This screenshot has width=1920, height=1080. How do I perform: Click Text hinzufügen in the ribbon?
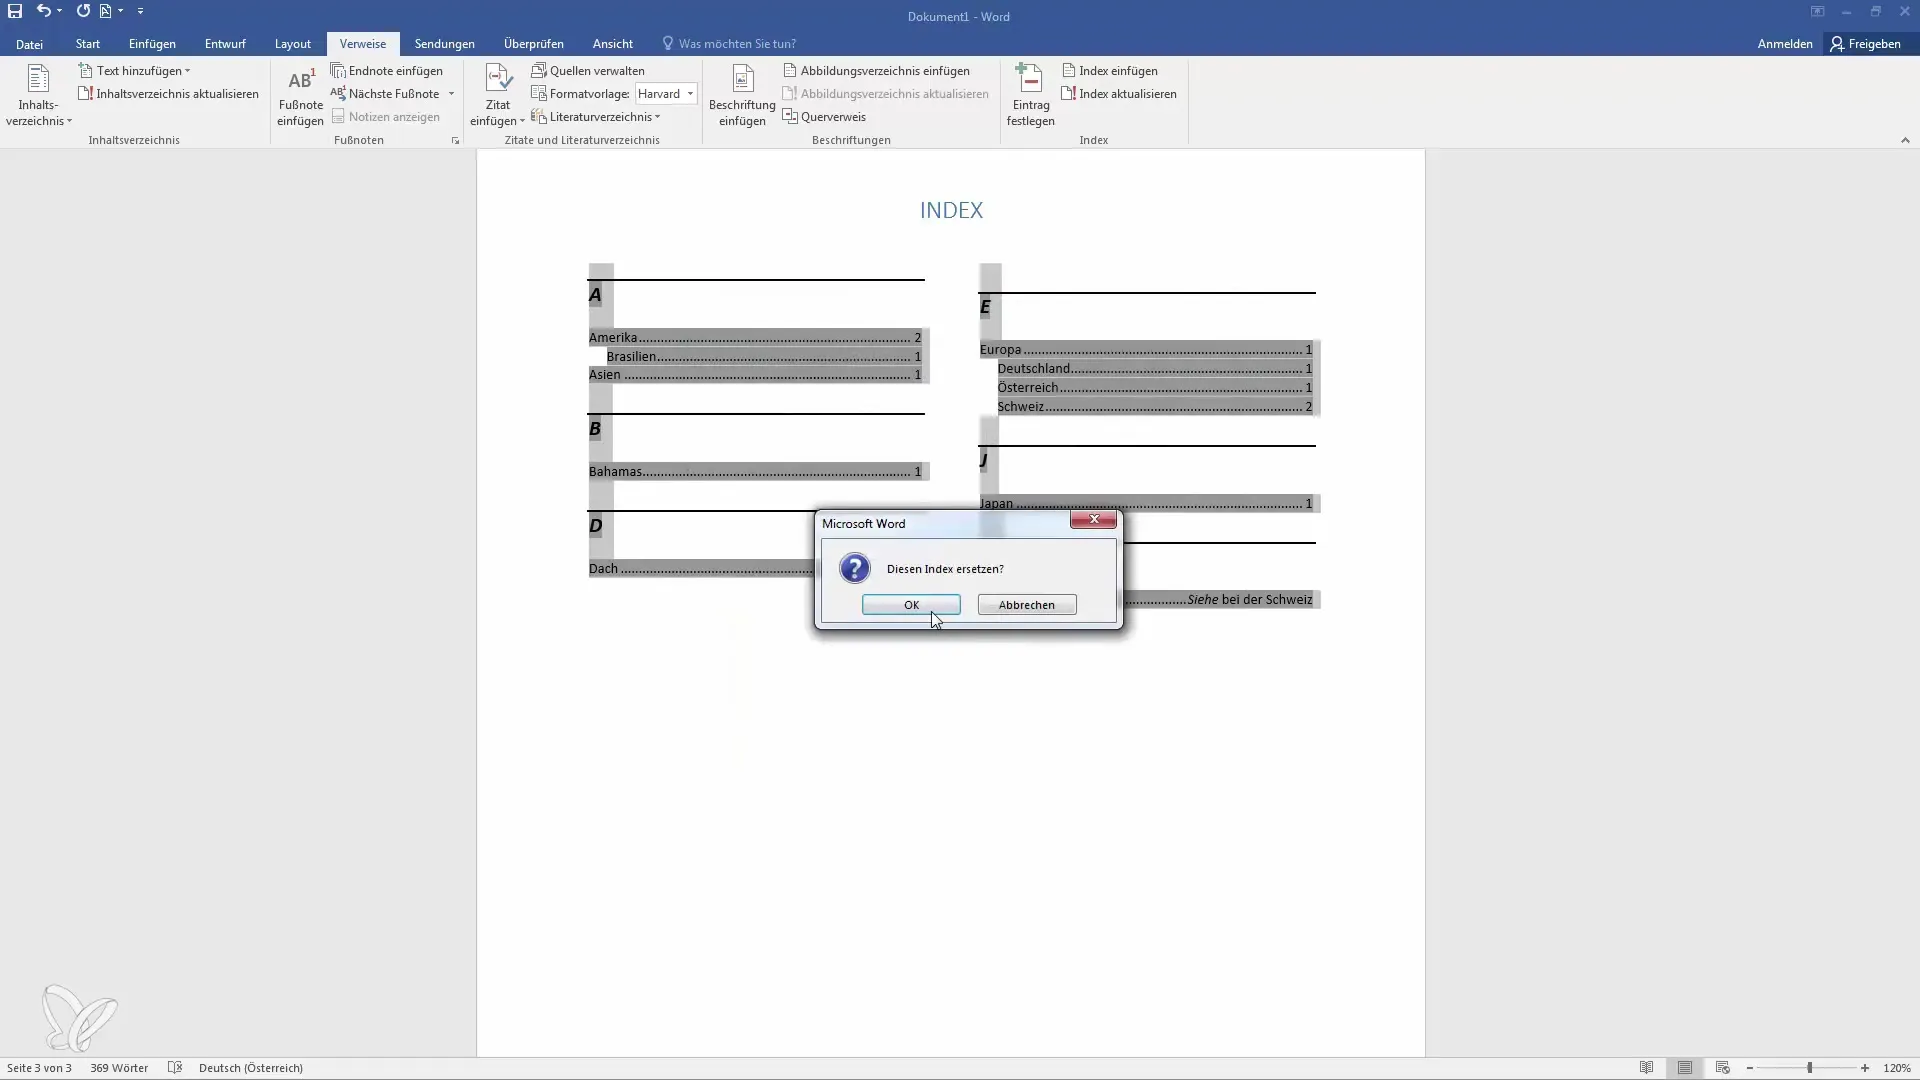(135, 71)
